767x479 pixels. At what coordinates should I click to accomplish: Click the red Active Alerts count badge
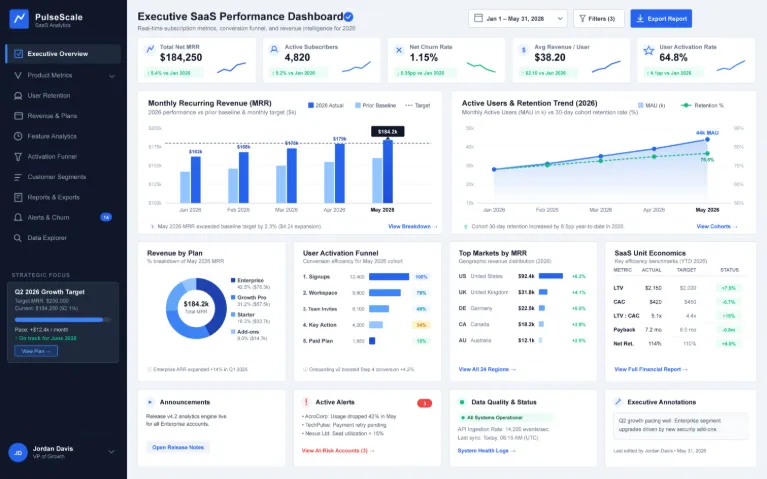(425, 403)
